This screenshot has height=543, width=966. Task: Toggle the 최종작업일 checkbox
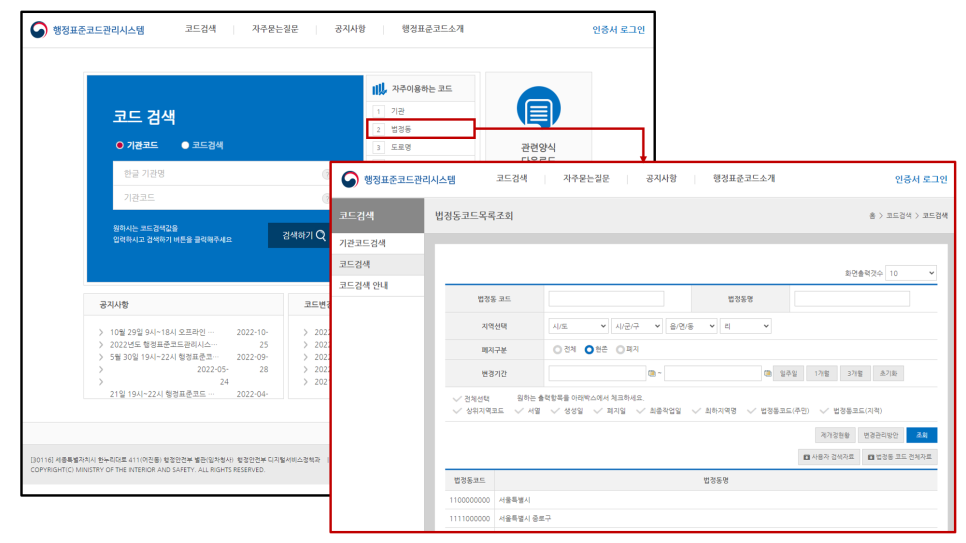point(641,410)
